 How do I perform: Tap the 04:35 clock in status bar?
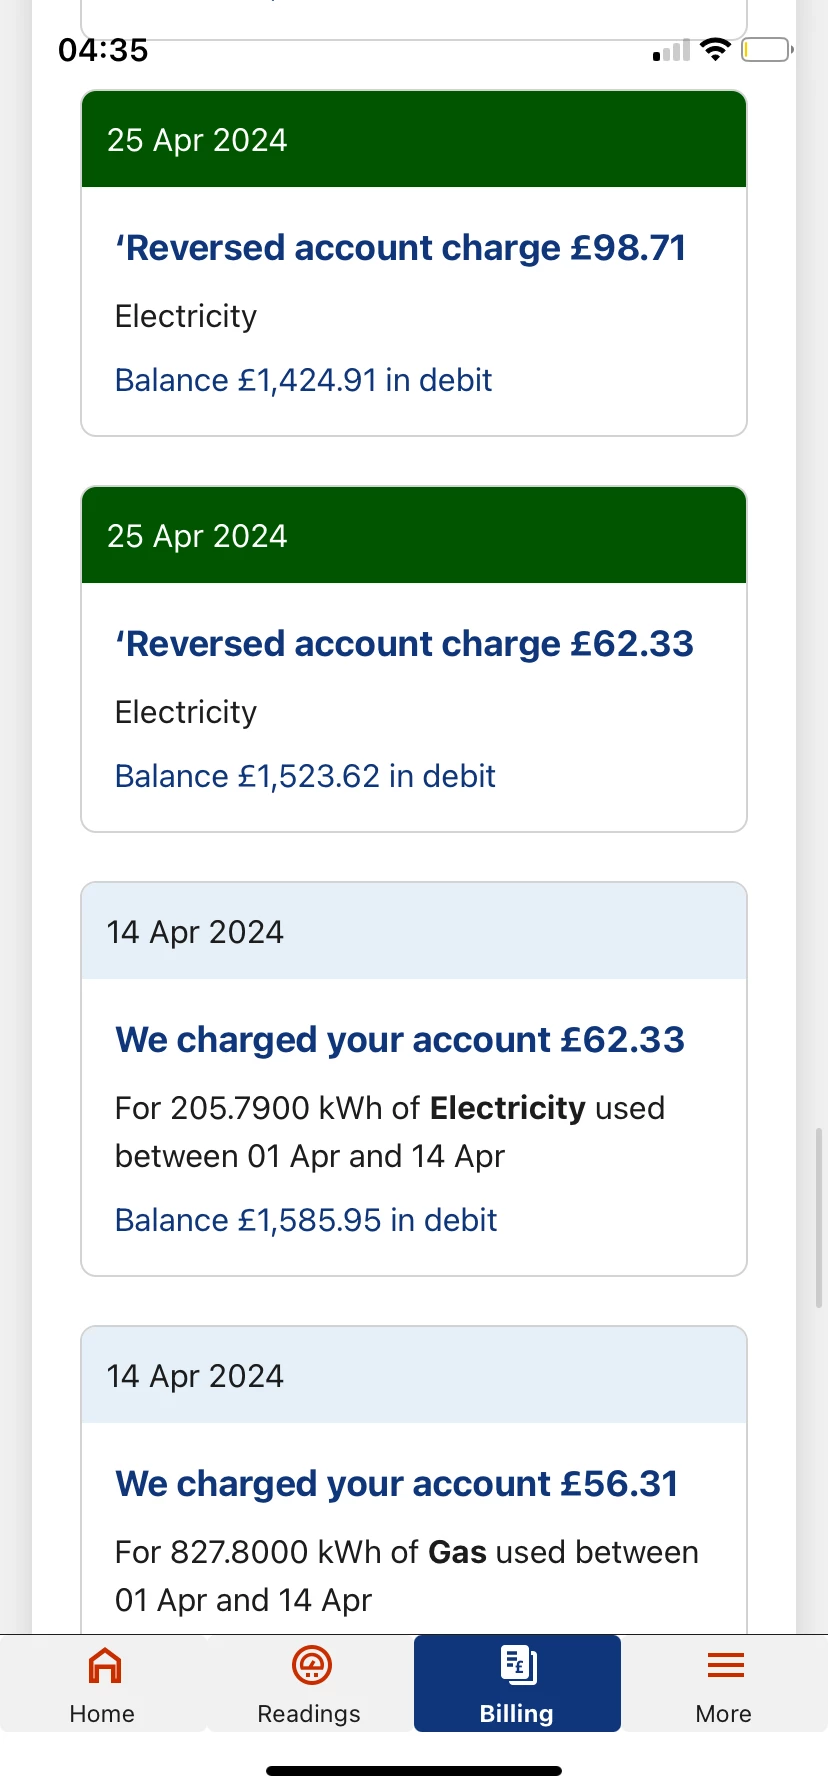point(103,50)
